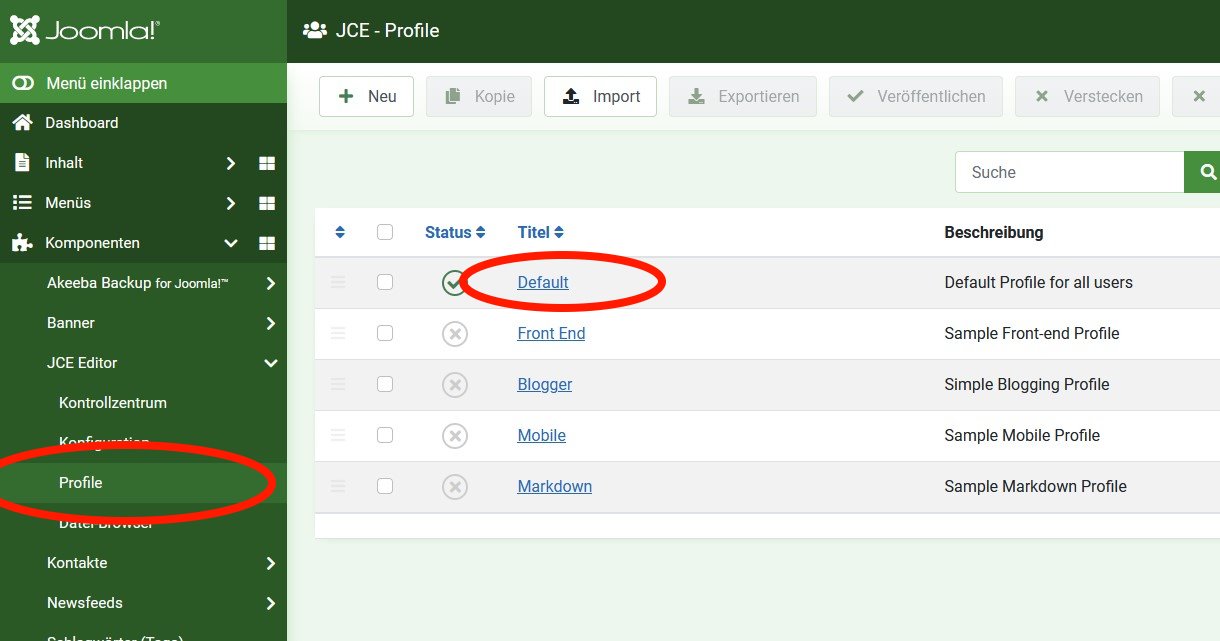The height and width of the screenshot is (641, 1220).
Task: Click the Verstecken button
Action: point(1087,96)
